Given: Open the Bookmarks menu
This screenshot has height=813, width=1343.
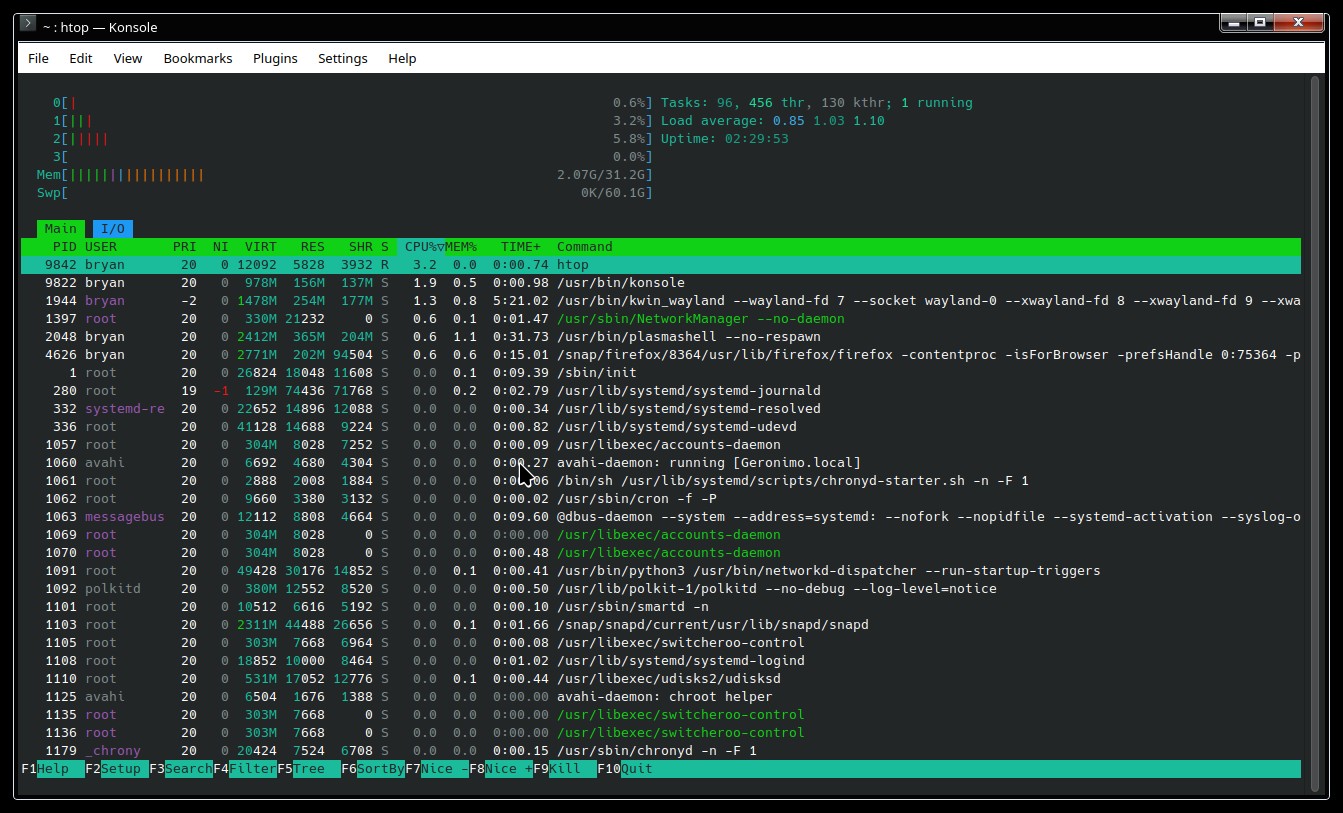Looking at the screenshot, I should [198, 58].
